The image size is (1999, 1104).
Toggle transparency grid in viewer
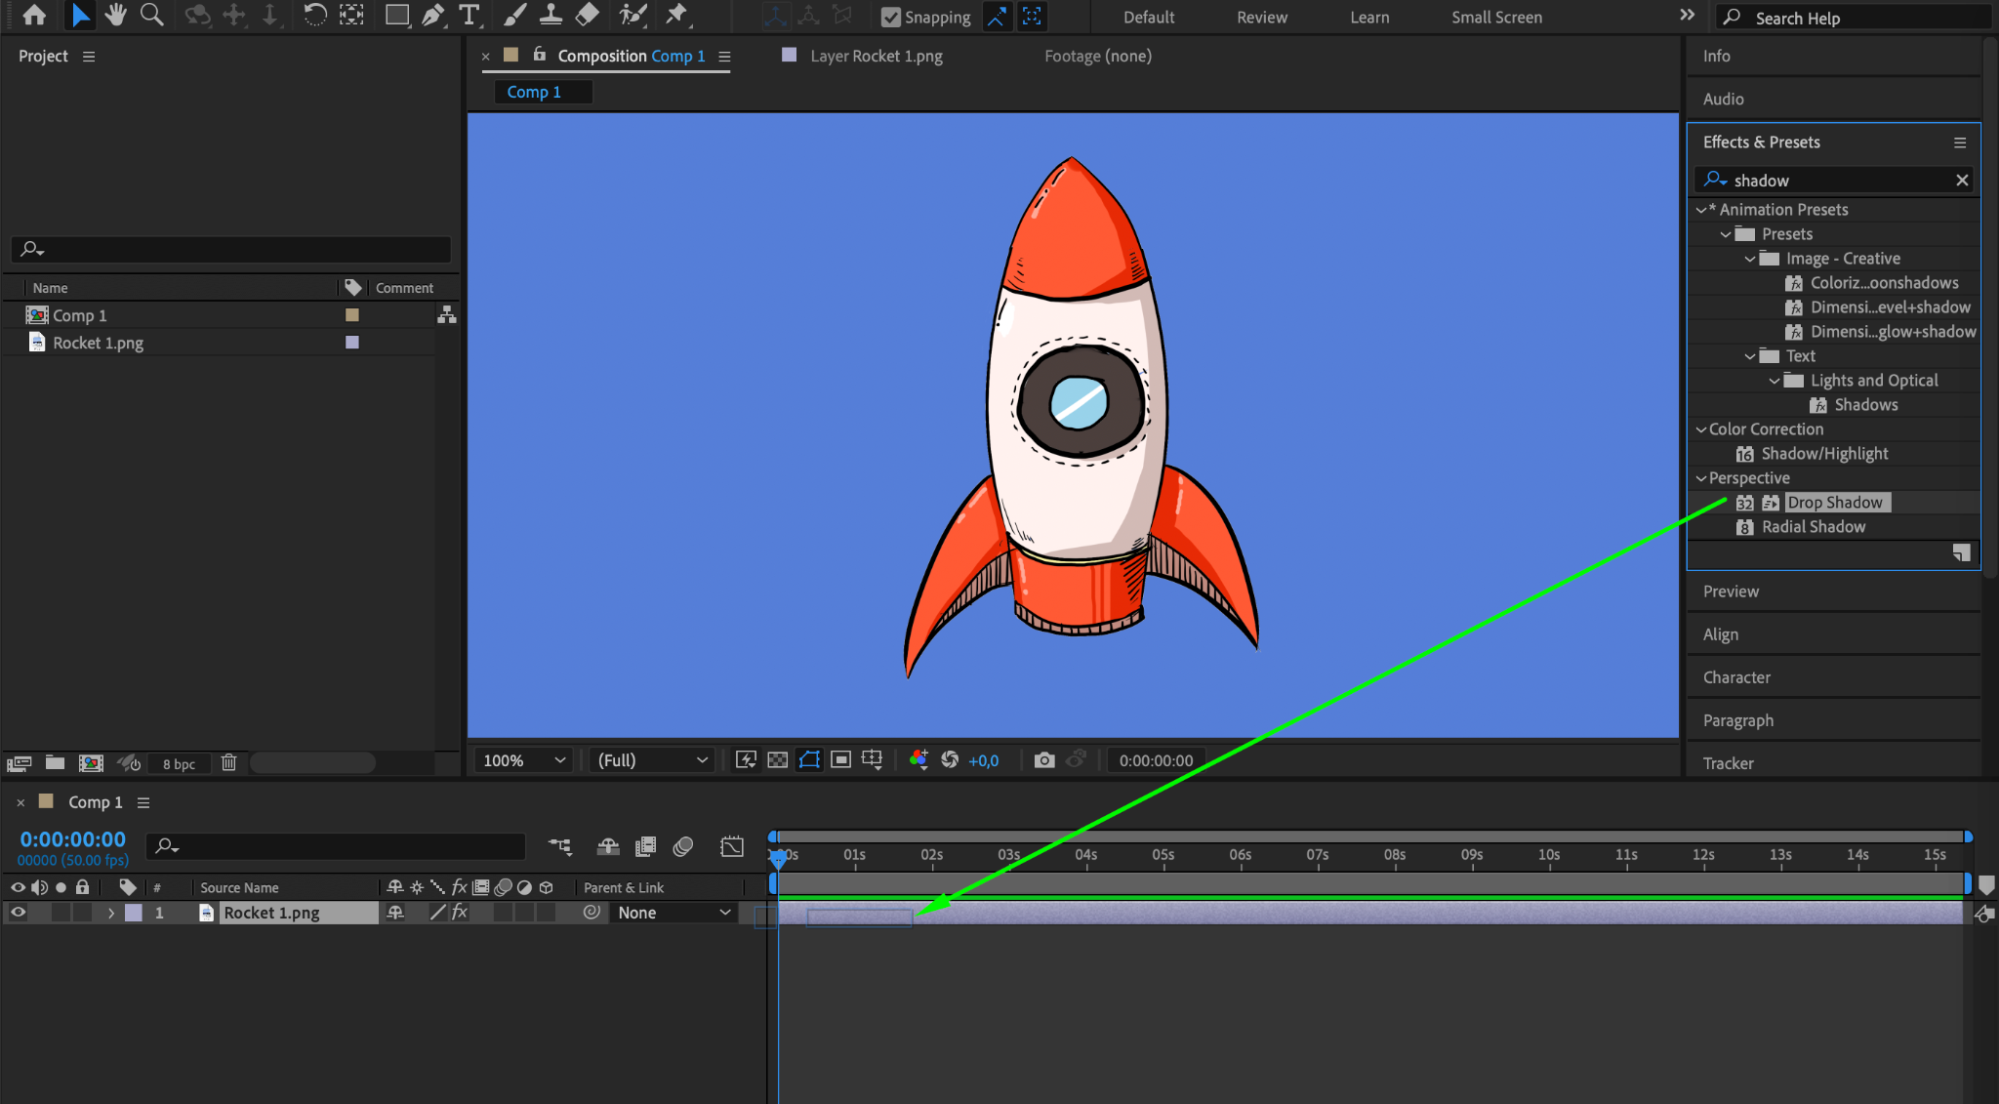tap(777, 760)
